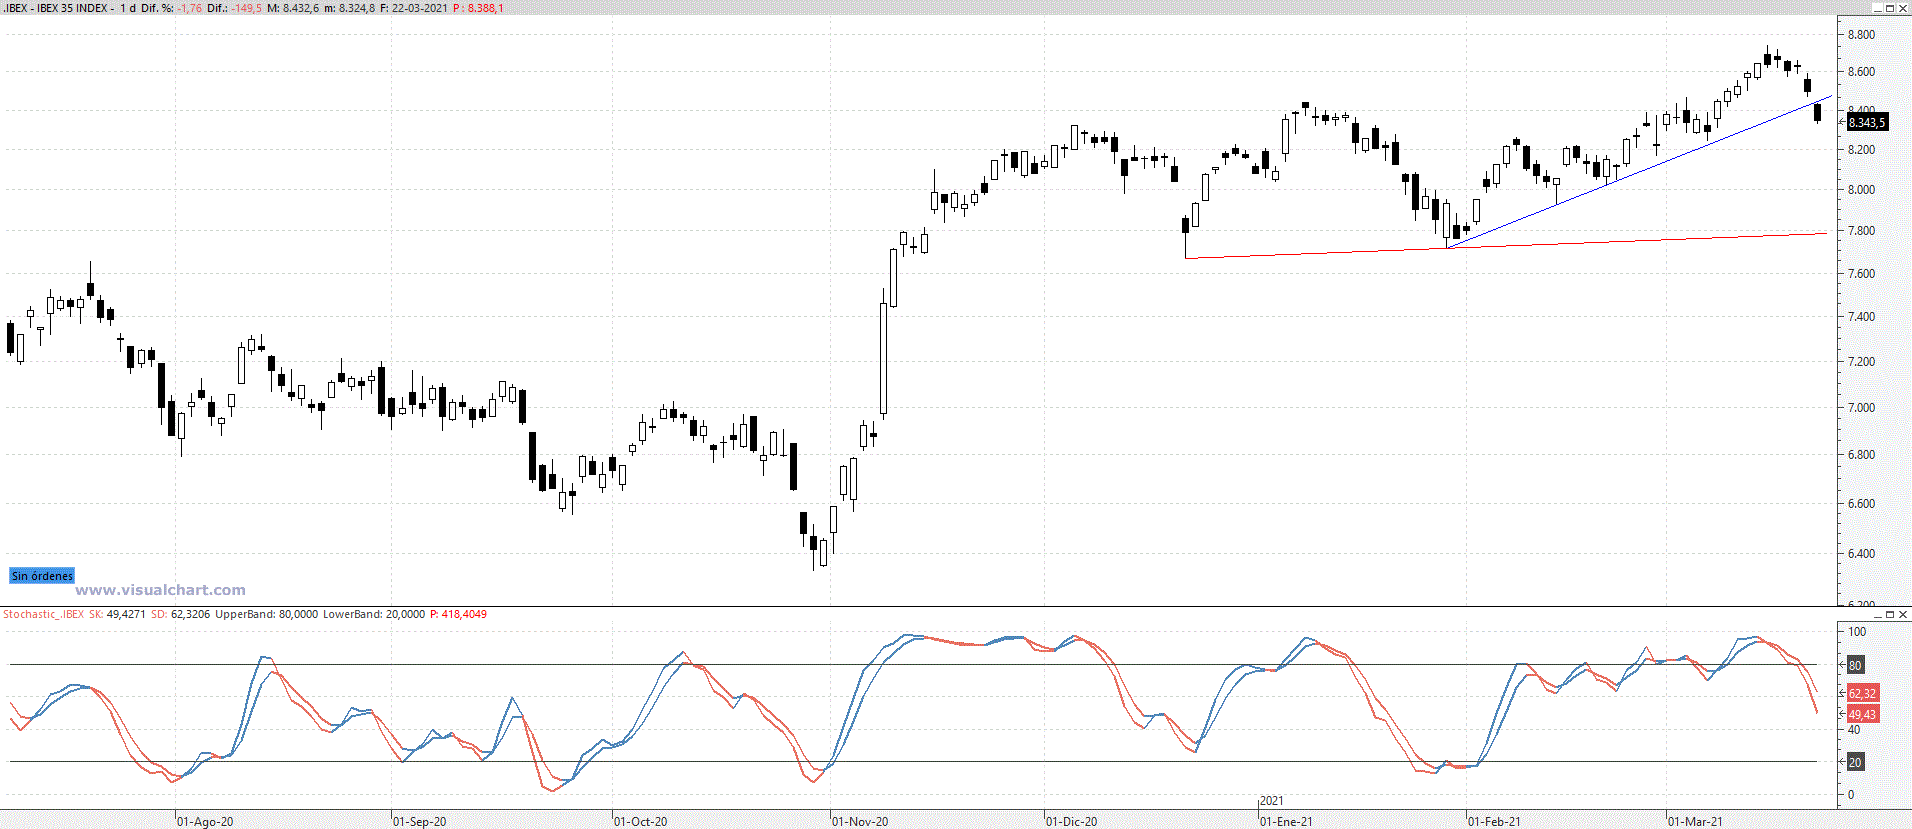
Task: Click the 01-Nov-20 date marker
Action: [x=860, y=821]
